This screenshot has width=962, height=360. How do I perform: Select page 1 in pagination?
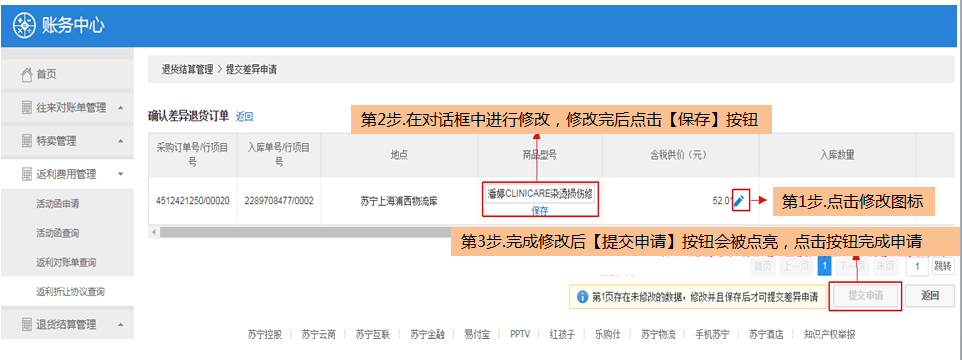pyautogui.click(x=825, y=266)
